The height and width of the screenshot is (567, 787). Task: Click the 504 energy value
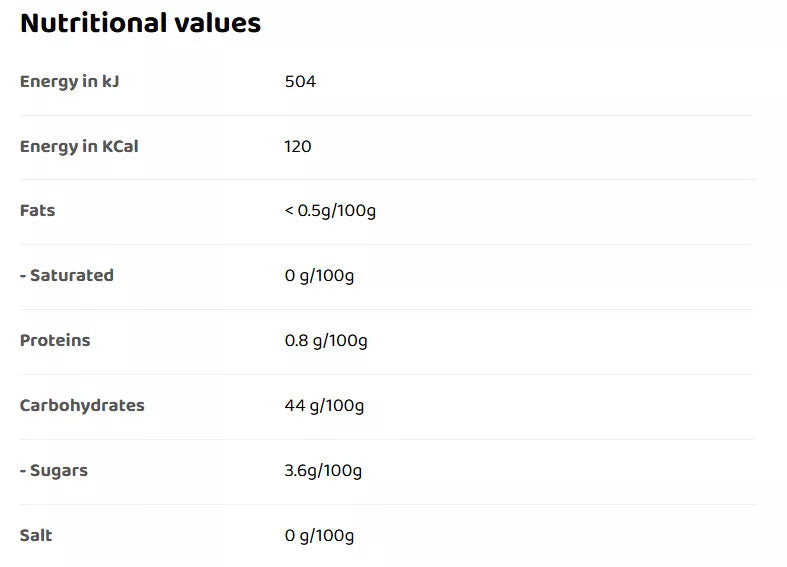(300, 81)
